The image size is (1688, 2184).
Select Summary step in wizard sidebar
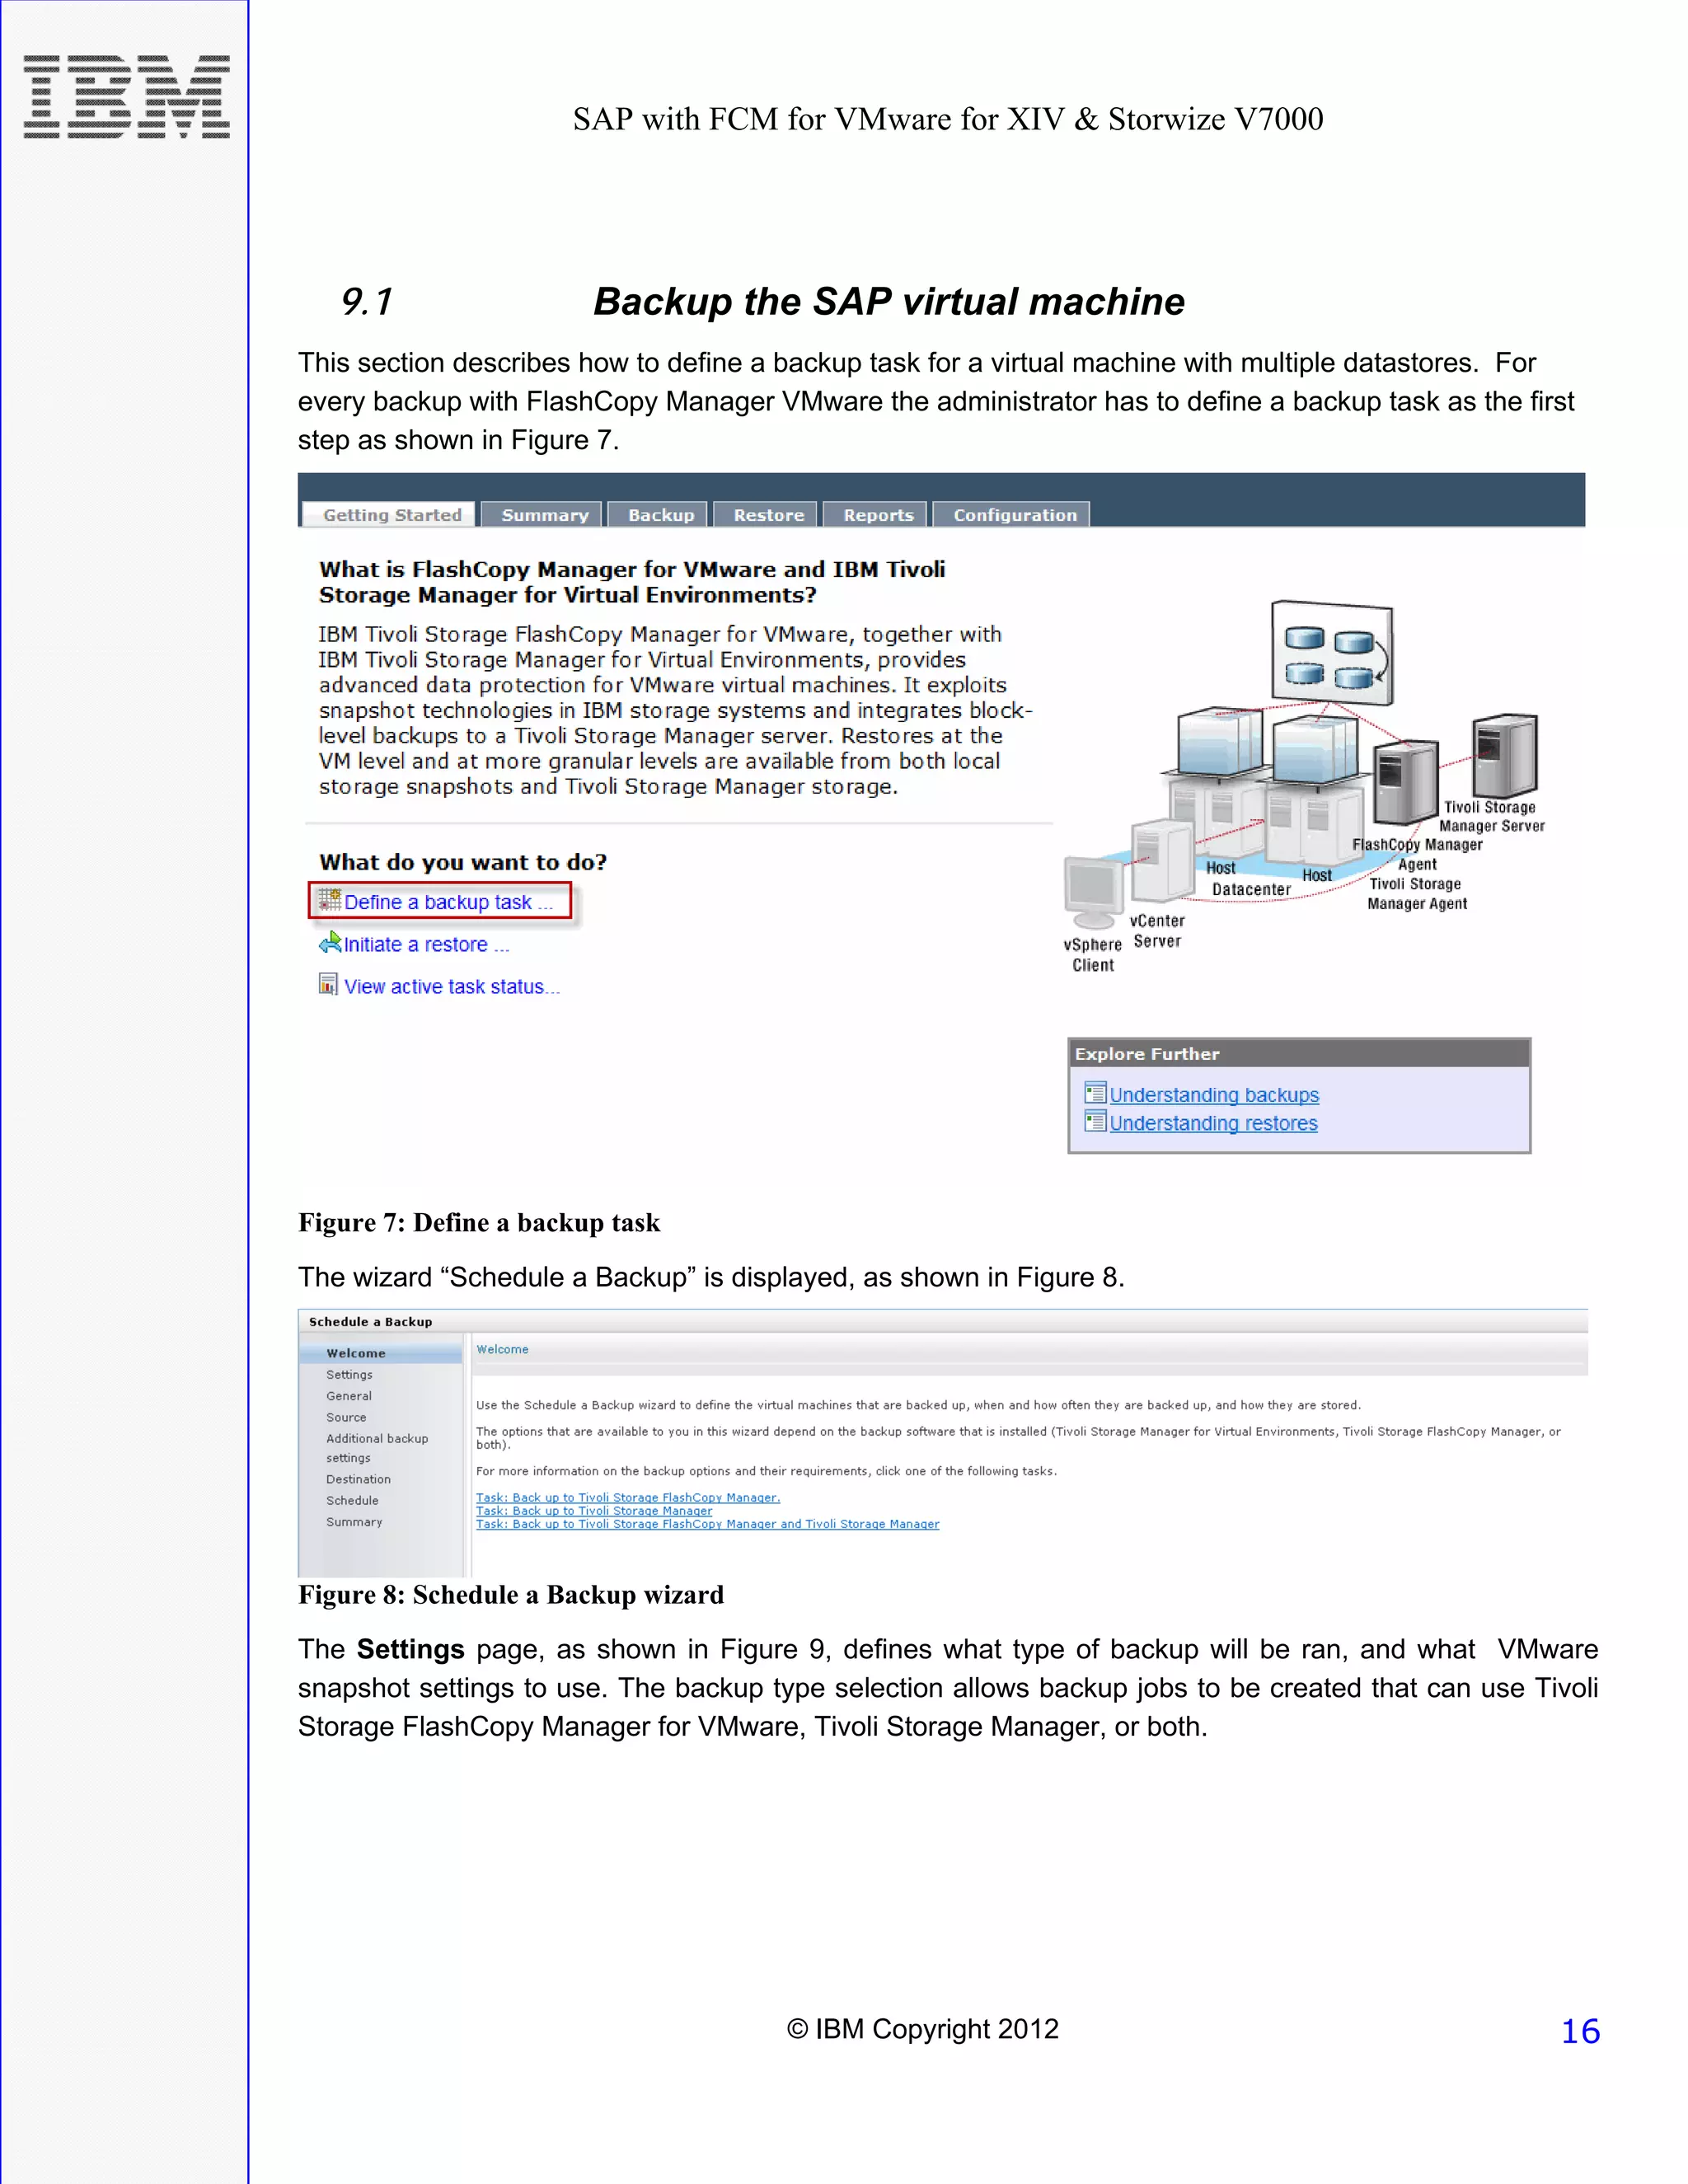pos(354,1521)
